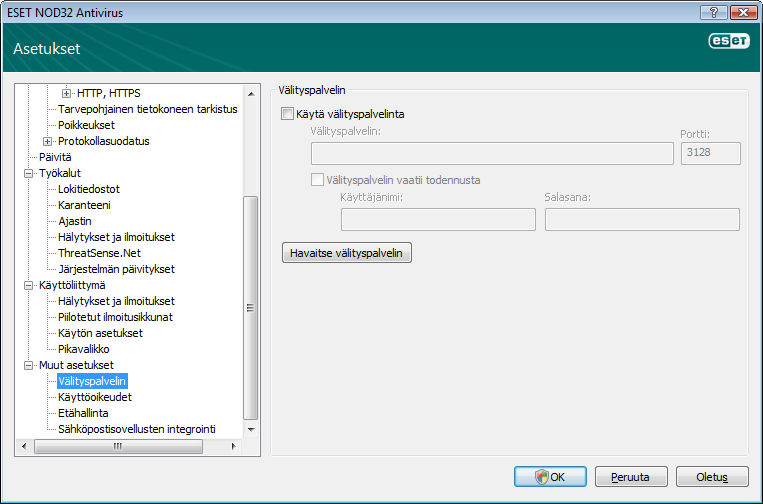Open Ajastin settings

(x=74, y=221)
